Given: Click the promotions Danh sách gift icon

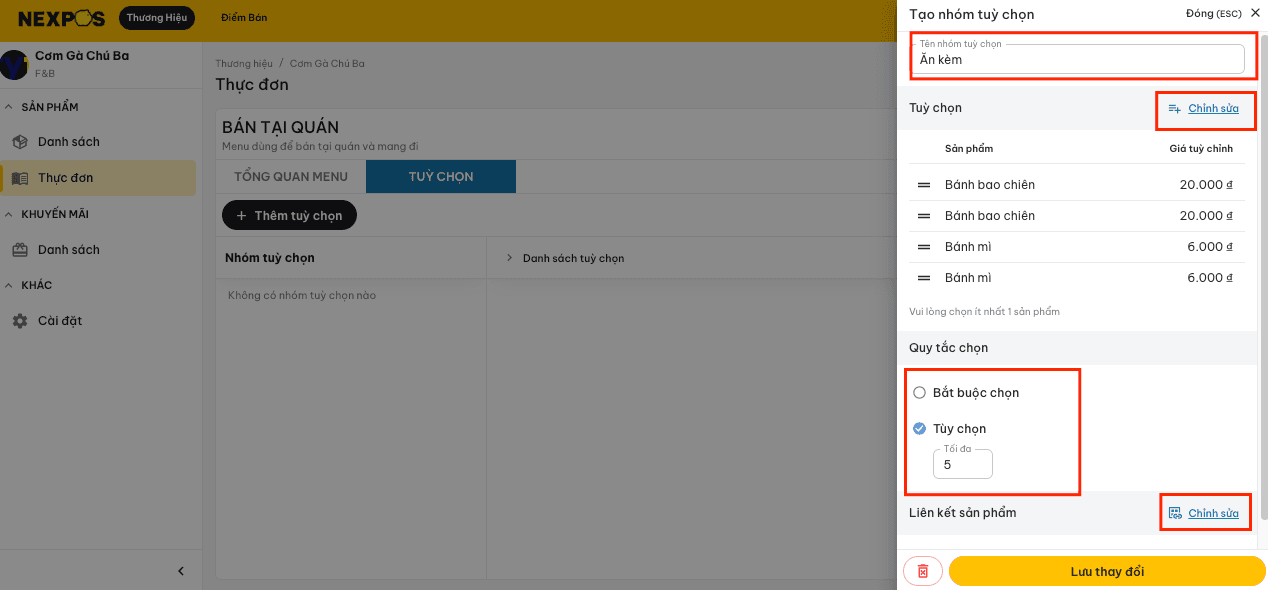Looking at the screenshot, I should point(20,250).
